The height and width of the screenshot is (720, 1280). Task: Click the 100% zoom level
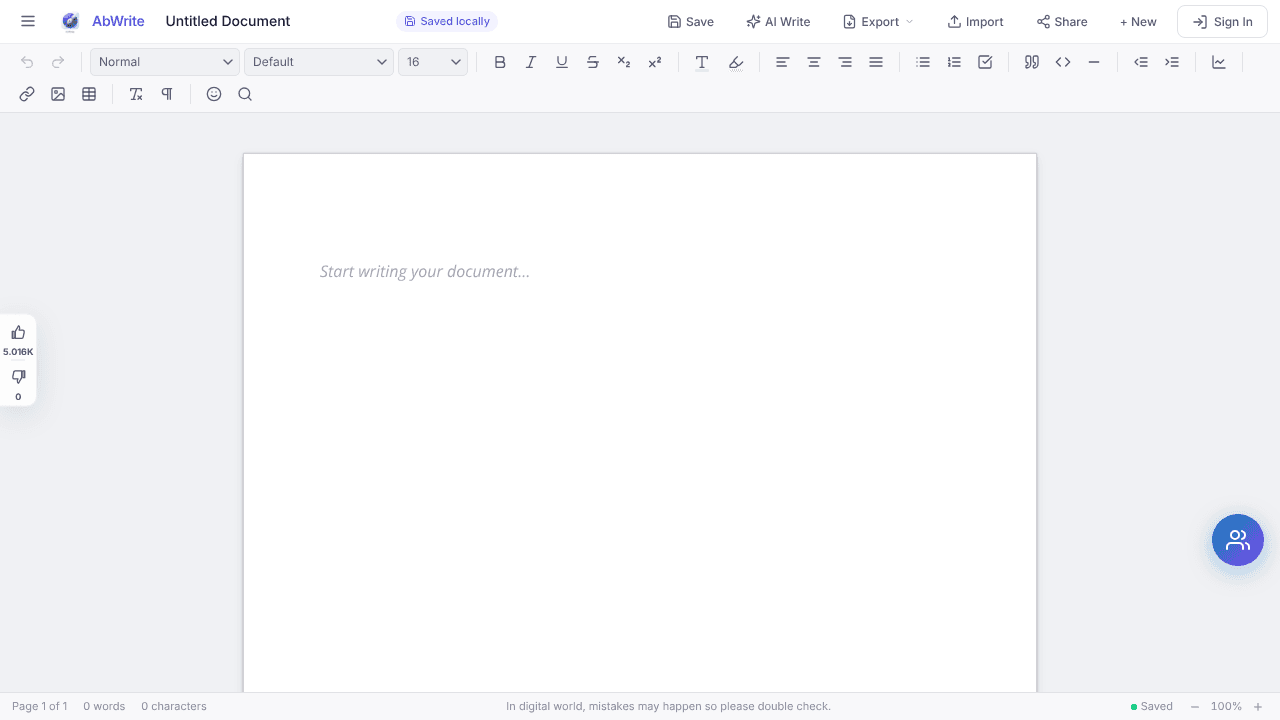[1226, 706]
